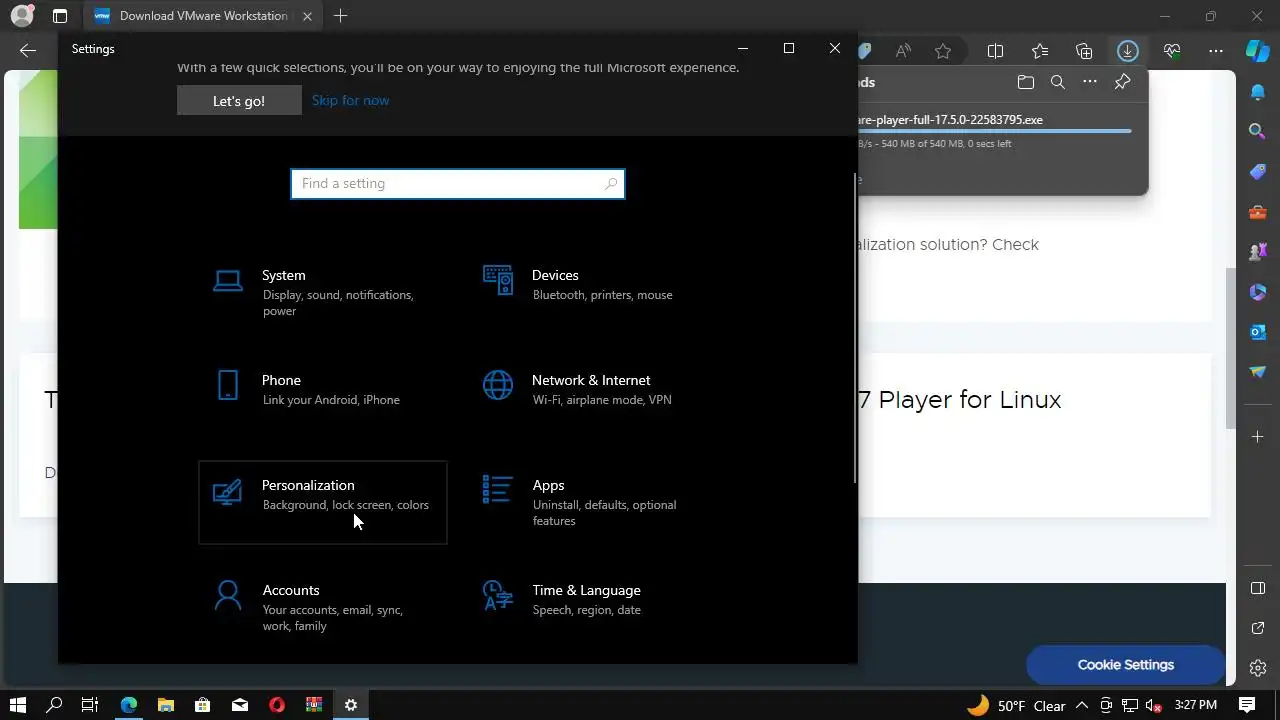Open Opera browser from taskbar

pos(277,705)
